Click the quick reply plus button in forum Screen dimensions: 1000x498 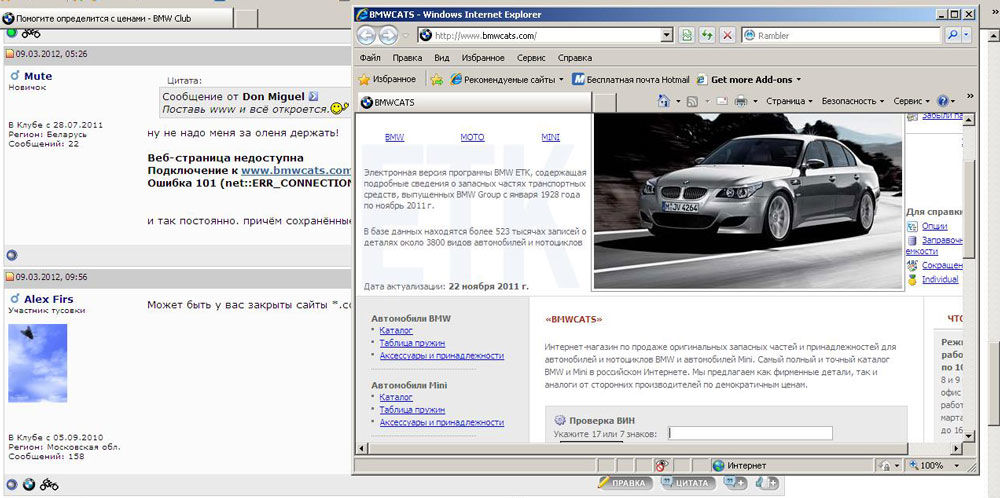pyautogui.click(x=767, y=483)
